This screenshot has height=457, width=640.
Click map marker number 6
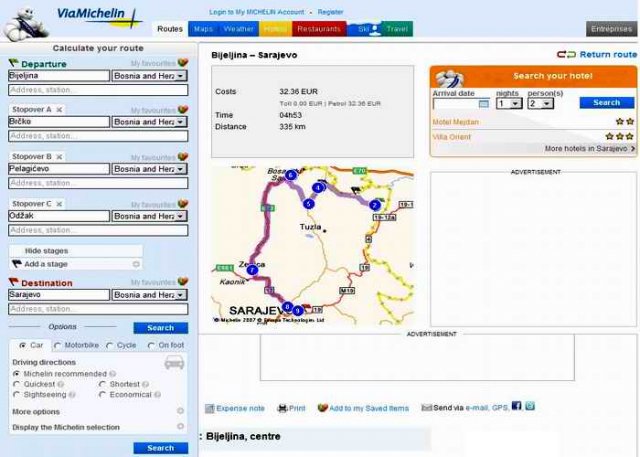click(x=291, y=175)
